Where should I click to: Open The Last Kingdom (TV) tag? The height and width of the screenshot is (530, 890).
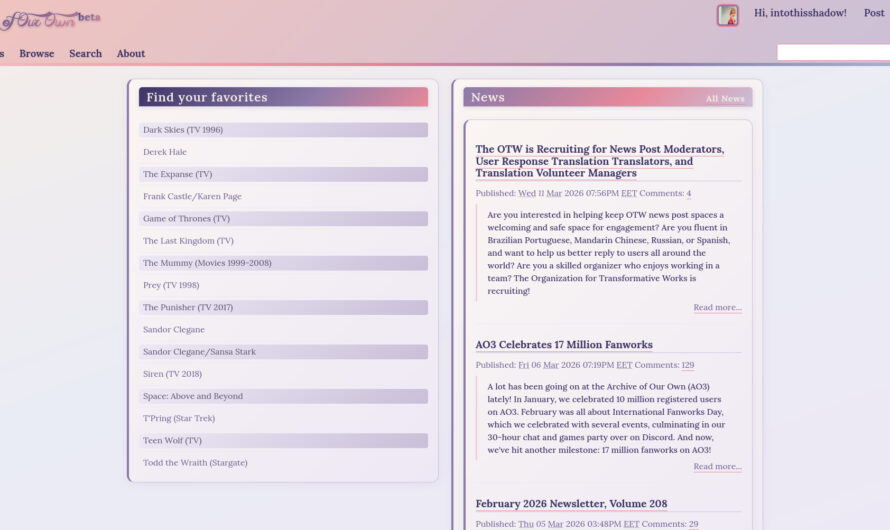coord(188,241)
